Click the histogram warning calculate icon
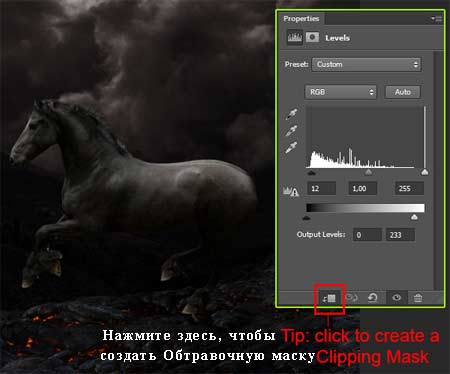Viewport: 450px width, 374px height. click(x=291, y=191)
